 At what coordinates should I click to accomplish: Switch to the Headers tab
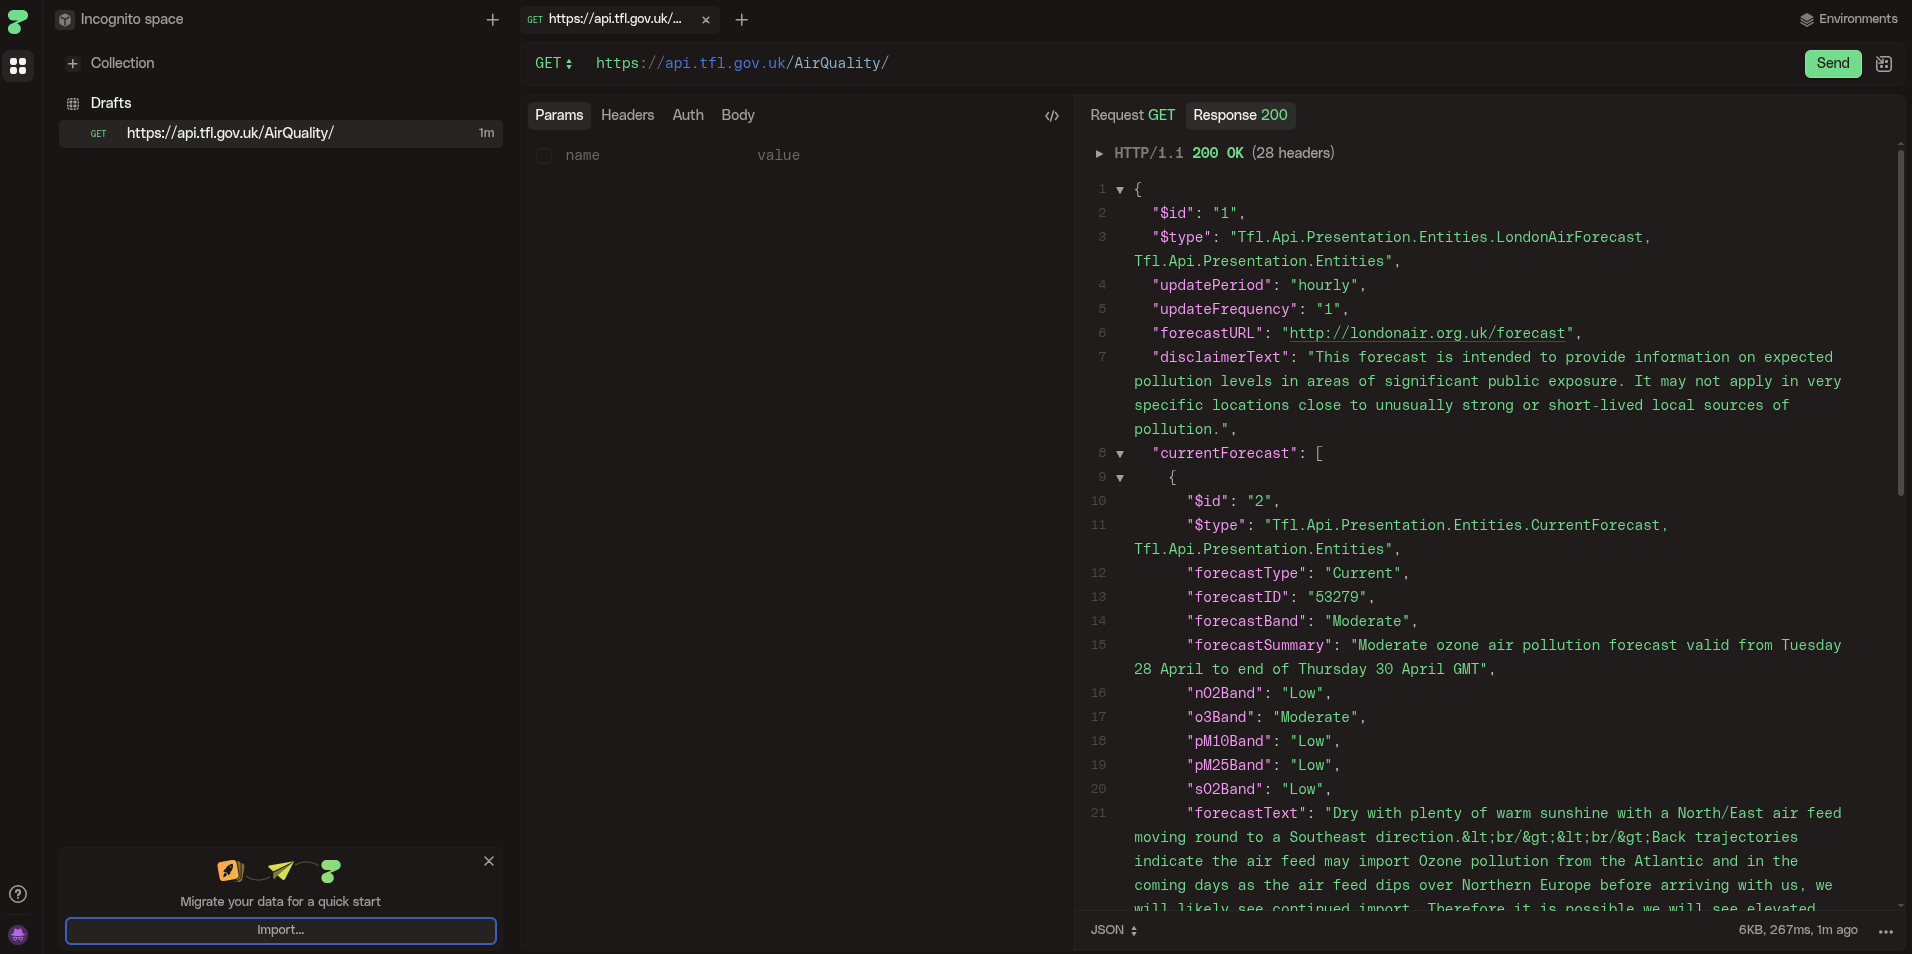627,115
